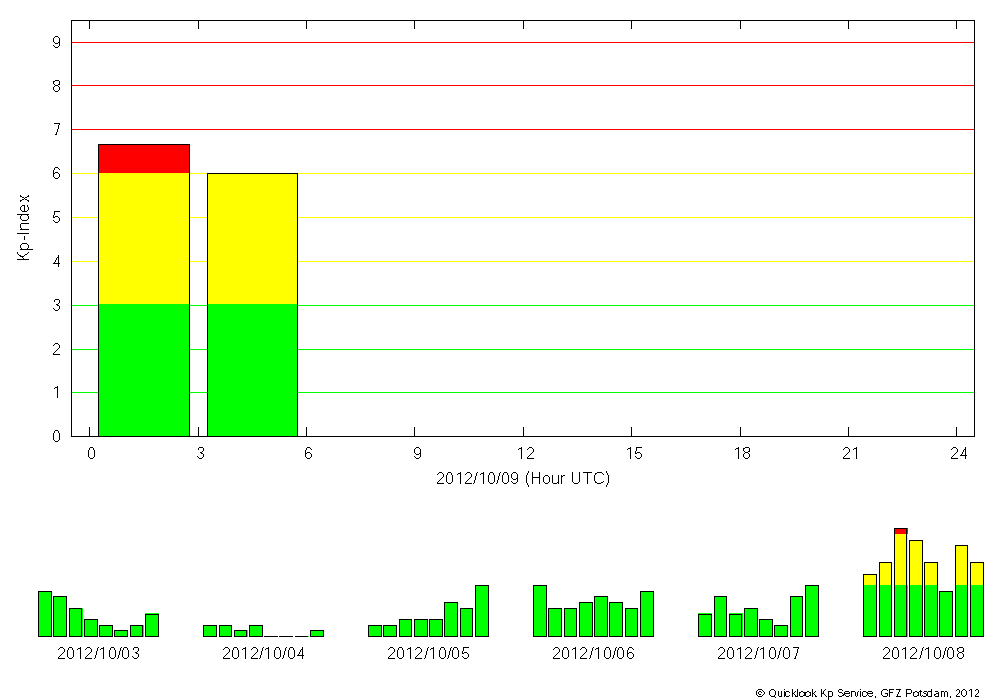The image size is (1000, 700).
Task: Open the 2012/10/04 mini bar chart
Action: click(x=263, y=631)
